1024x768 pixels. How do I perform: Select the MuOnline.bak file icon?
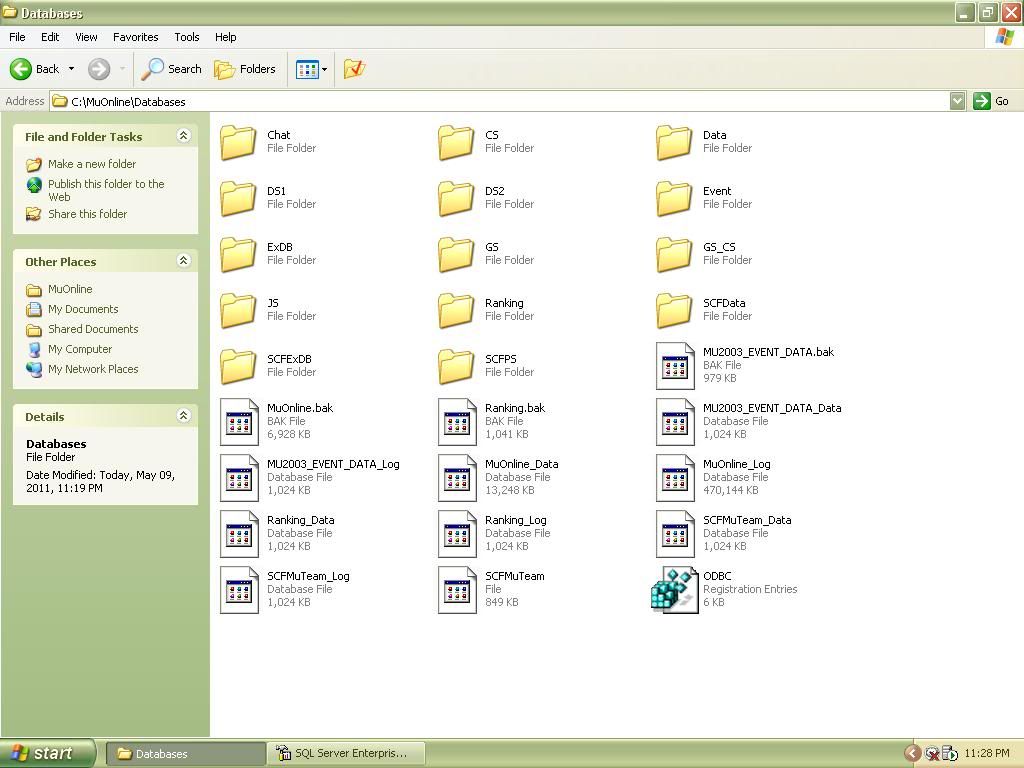point(239,421)
